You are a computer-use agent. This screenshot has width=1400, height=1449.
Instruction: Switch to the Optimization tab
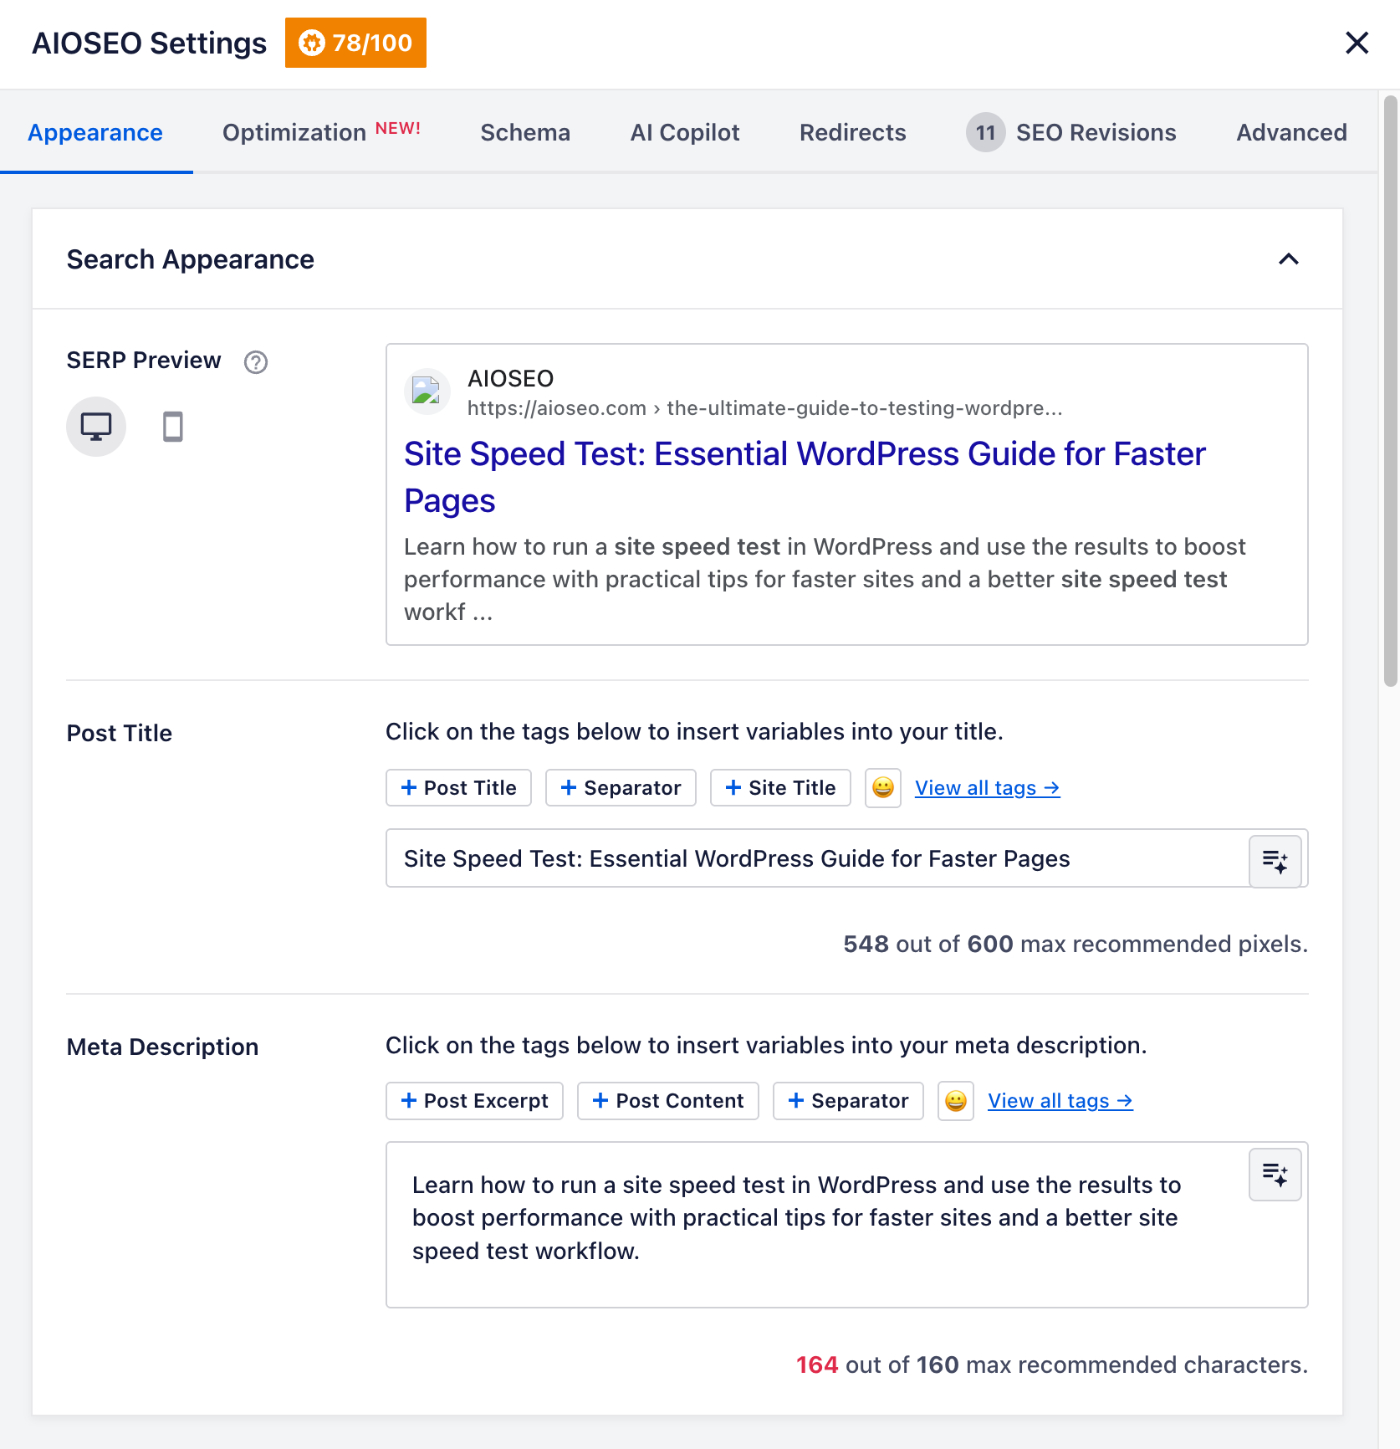(321, 133)
